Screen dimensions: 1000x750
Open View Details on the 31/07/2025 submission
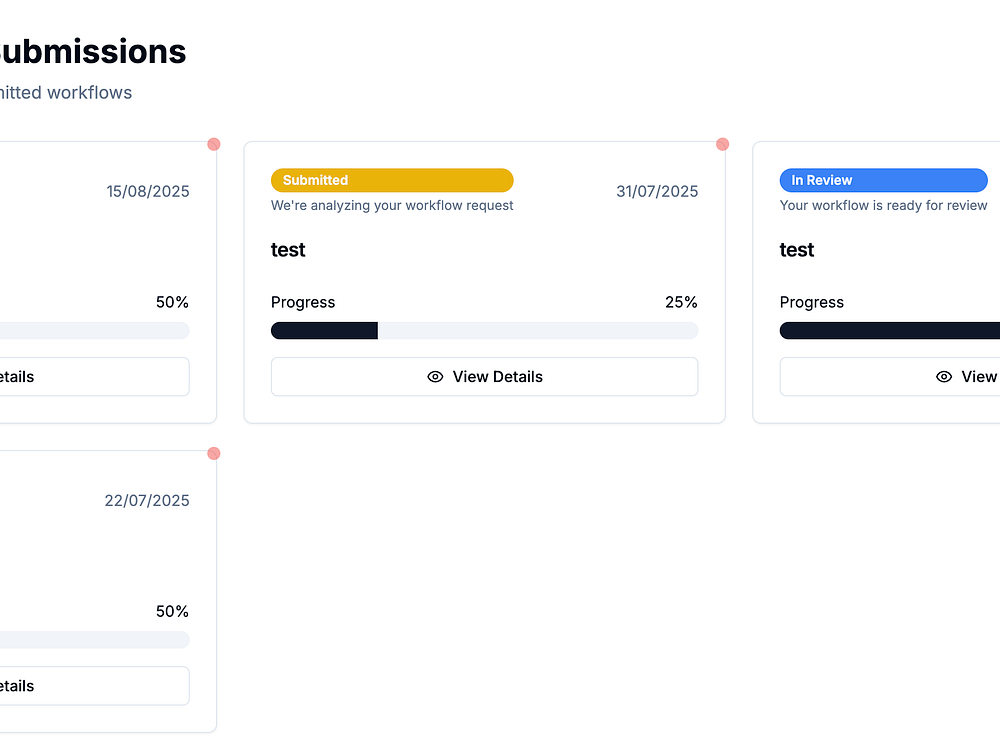[x=484, y=377]
